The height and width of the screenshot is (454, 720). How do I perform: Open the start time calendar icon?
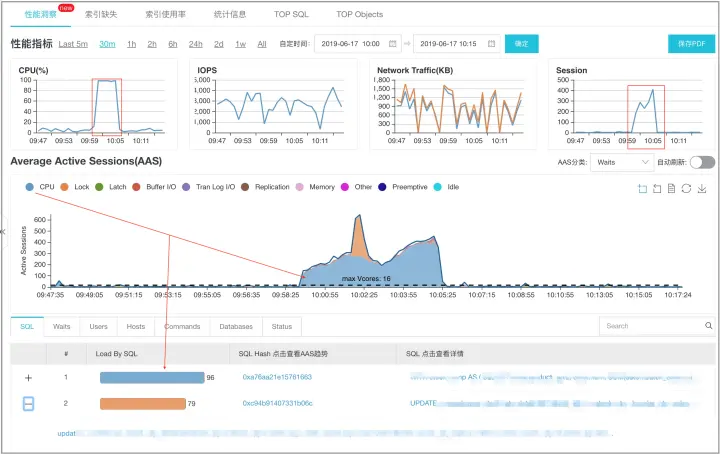click(x=393, y=44)
